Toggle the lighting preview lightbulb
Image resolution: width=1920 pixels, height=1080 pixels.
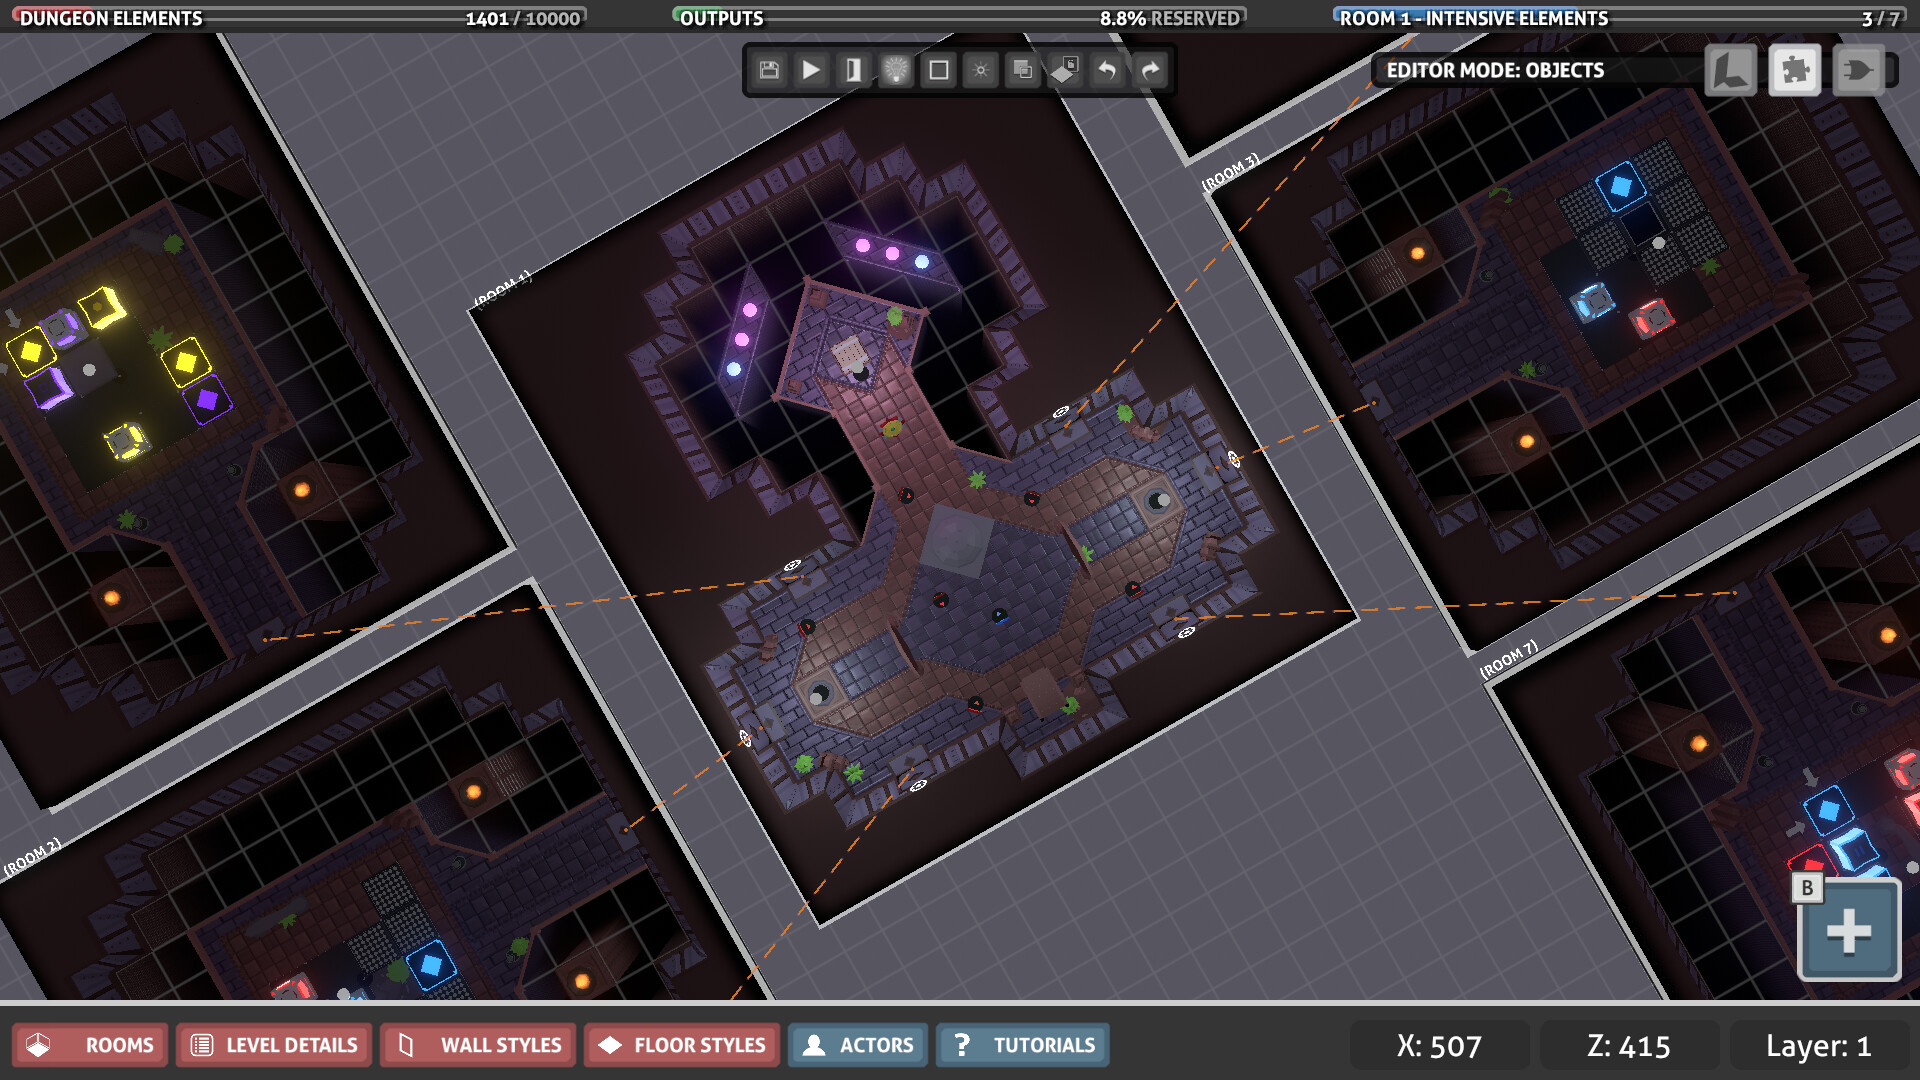(x=897, y=70)
